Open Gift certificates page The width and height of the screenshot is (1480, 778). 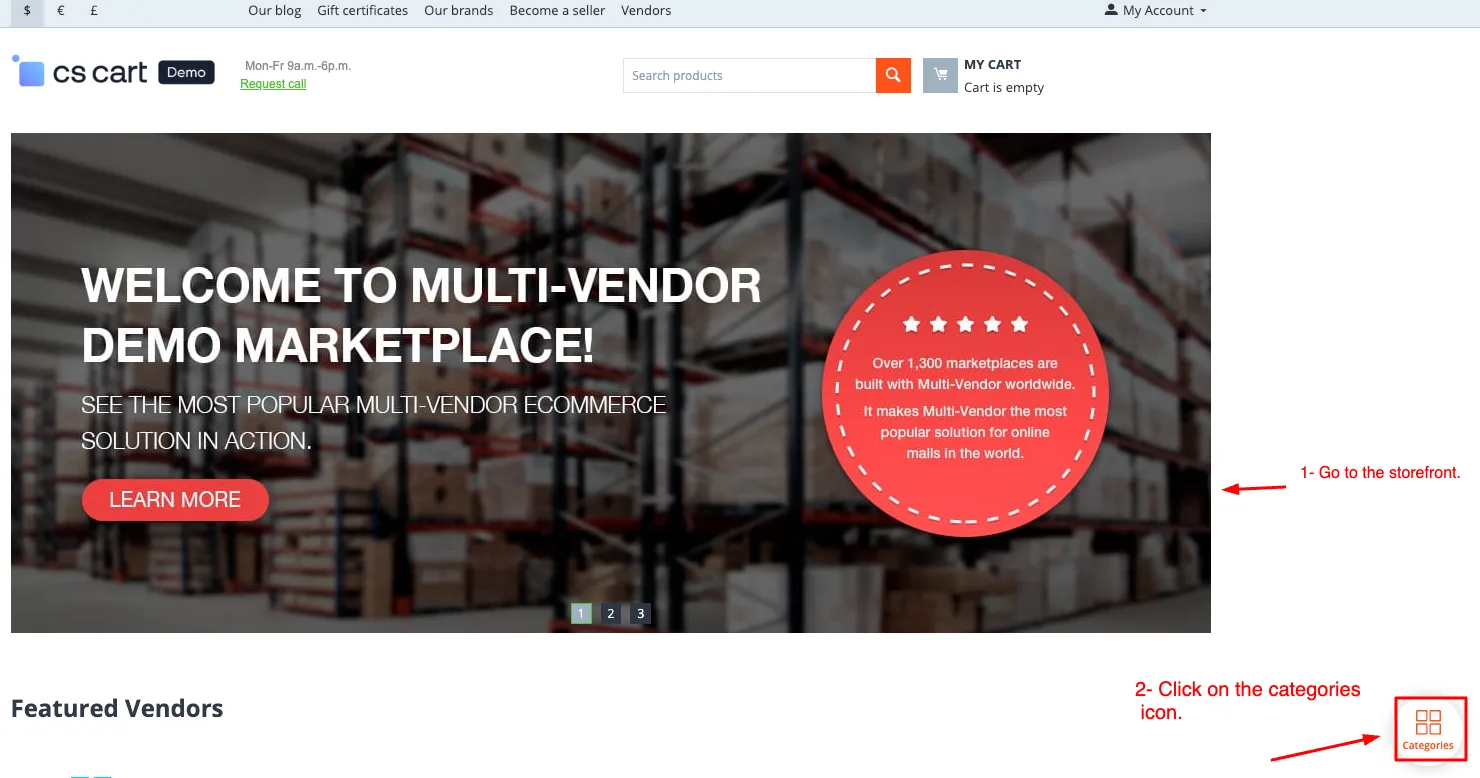362,11
